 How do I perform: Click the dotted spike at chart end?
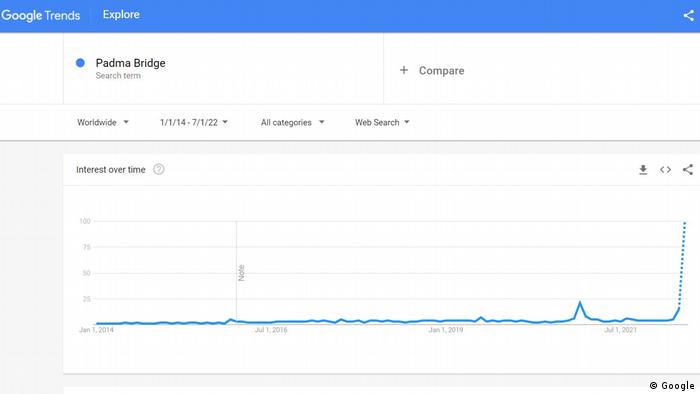click(x=682, y=263)
